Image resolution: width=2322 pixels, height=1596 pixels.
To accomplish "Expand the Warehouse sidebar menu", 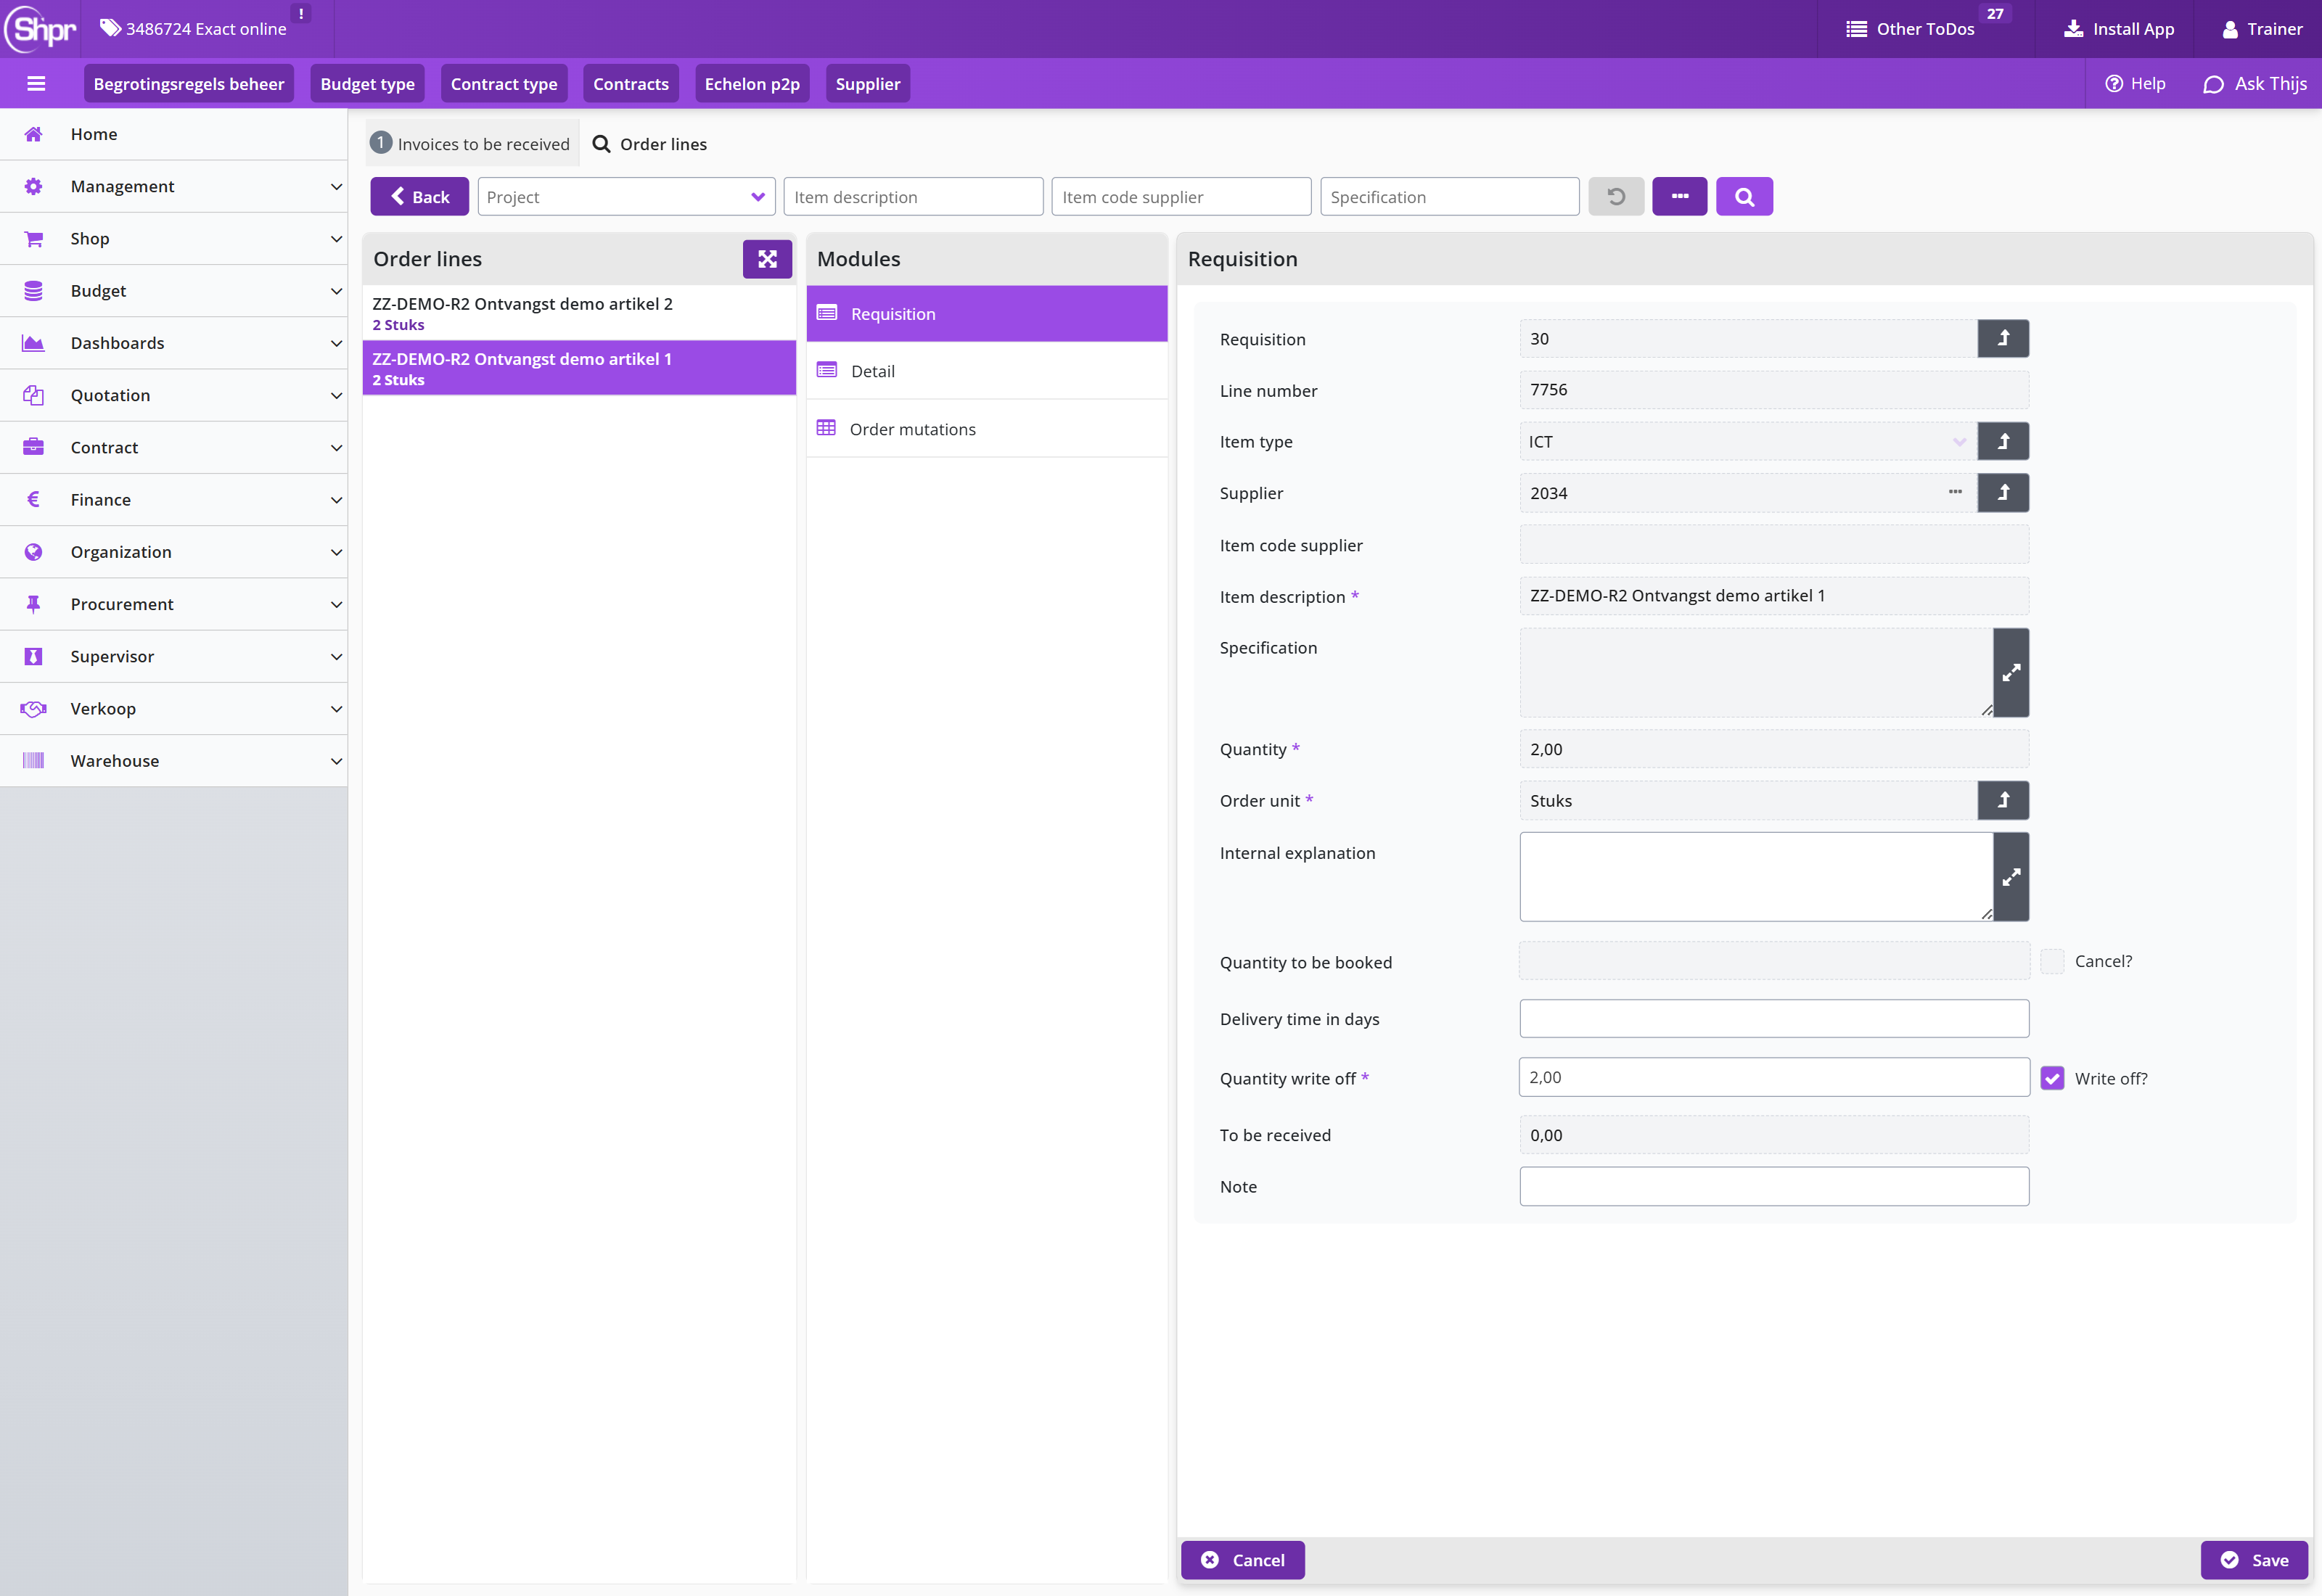I will [x=174, y=761].
